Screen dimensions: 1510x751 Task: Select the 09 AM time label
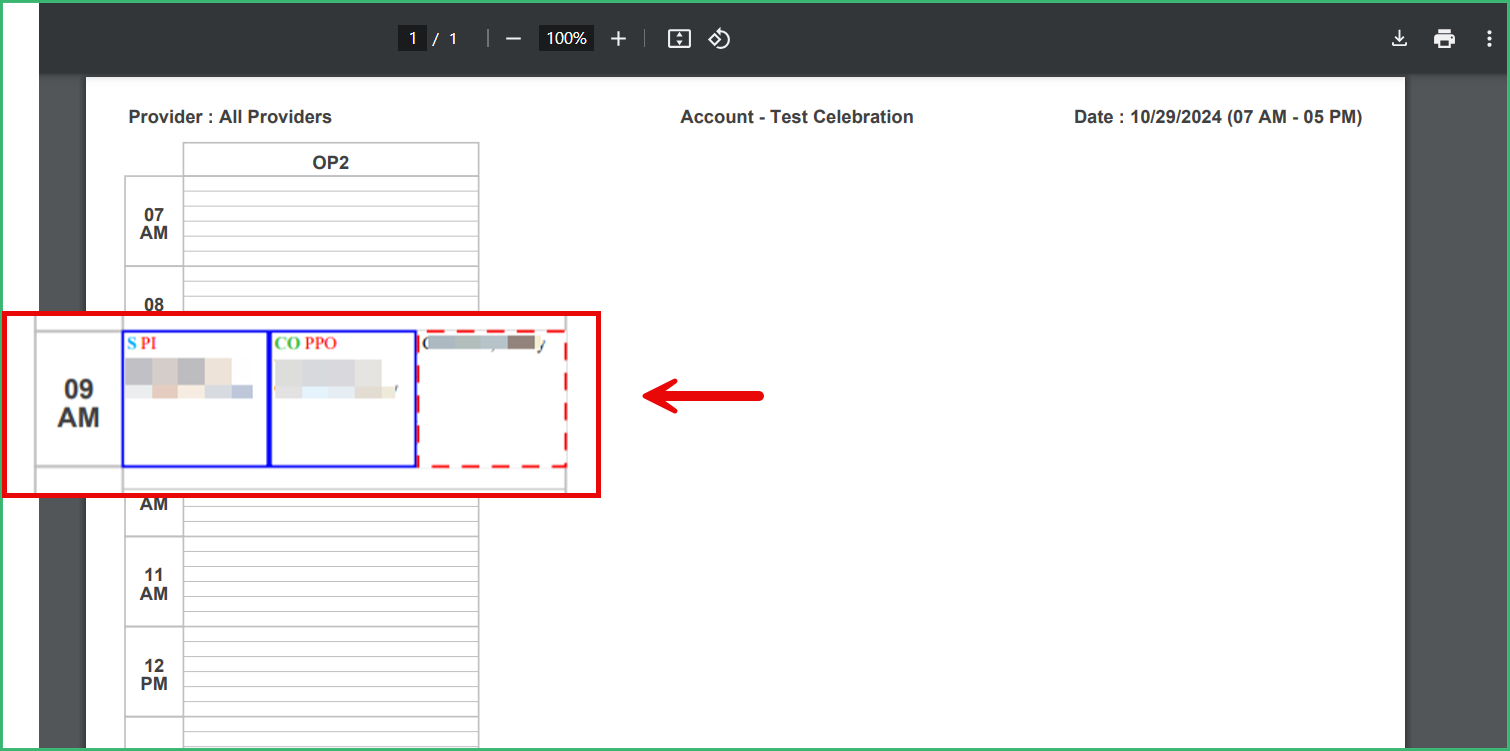pyautogui.click(x=79, y=403)
